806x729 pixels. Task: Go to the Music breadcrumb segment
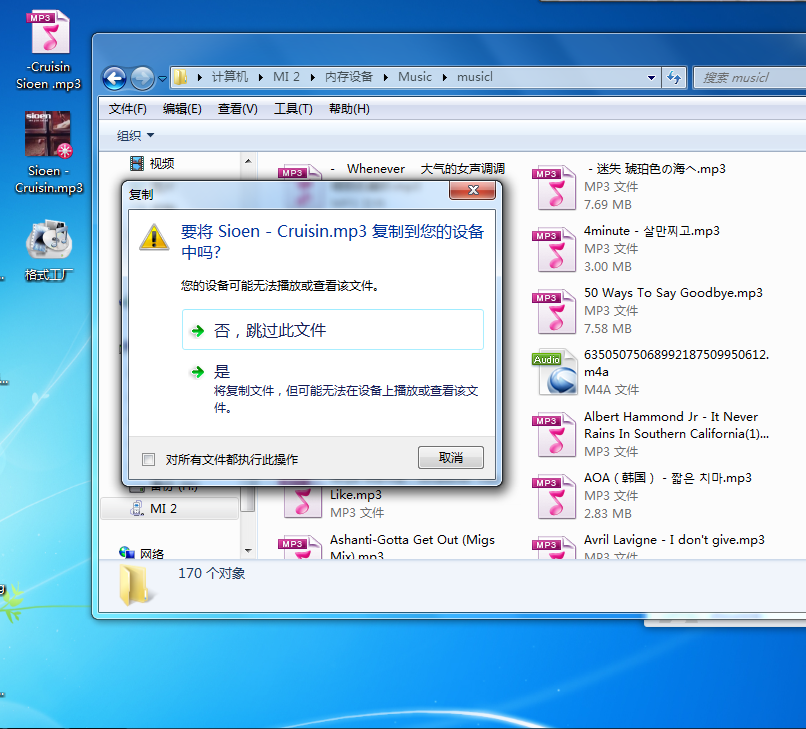(415, 77)
